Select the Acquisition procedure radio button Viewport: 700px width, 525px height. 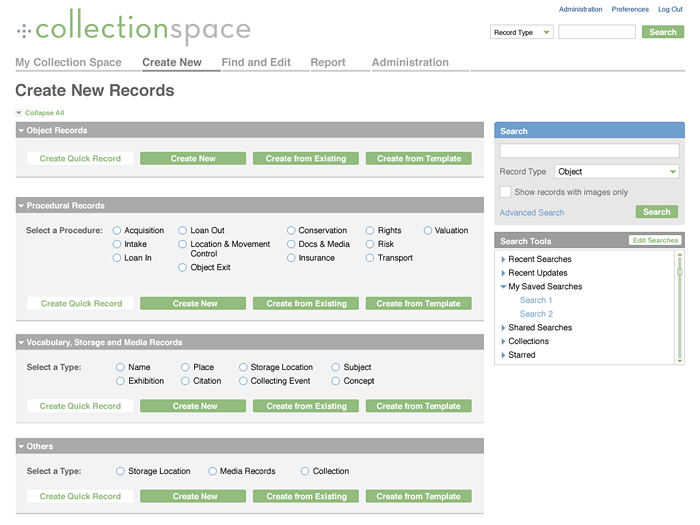click(x=117, y=230)
